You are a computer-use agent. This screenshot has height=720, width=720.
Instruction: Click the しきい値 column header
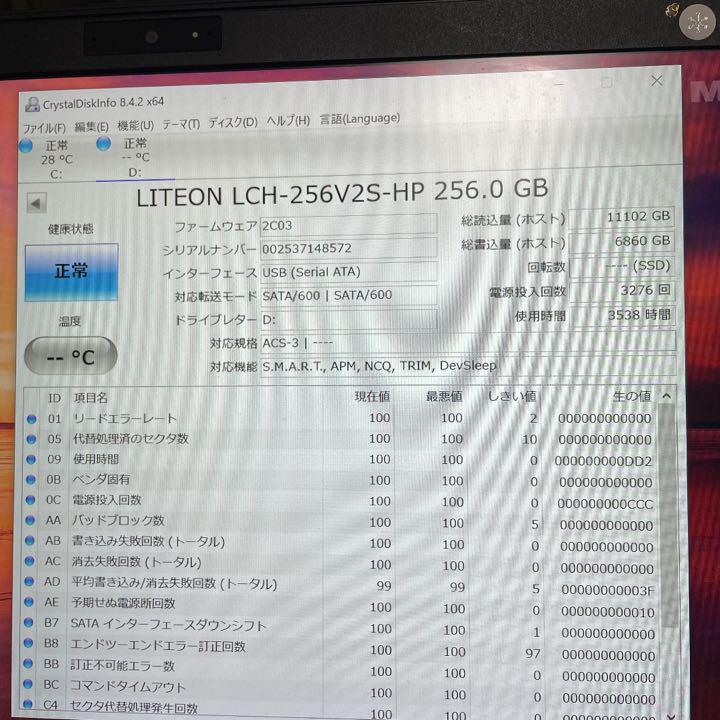click(x=512, y=396)
